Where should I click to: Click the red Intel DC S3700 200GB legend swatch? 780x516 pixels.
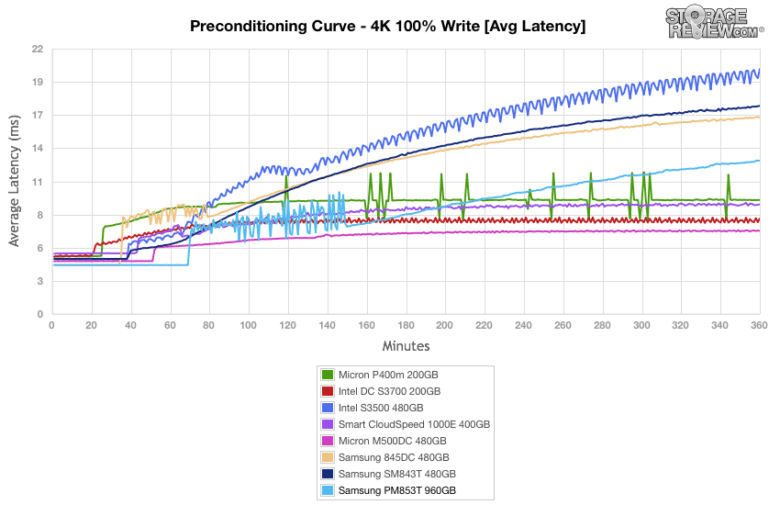327,391
